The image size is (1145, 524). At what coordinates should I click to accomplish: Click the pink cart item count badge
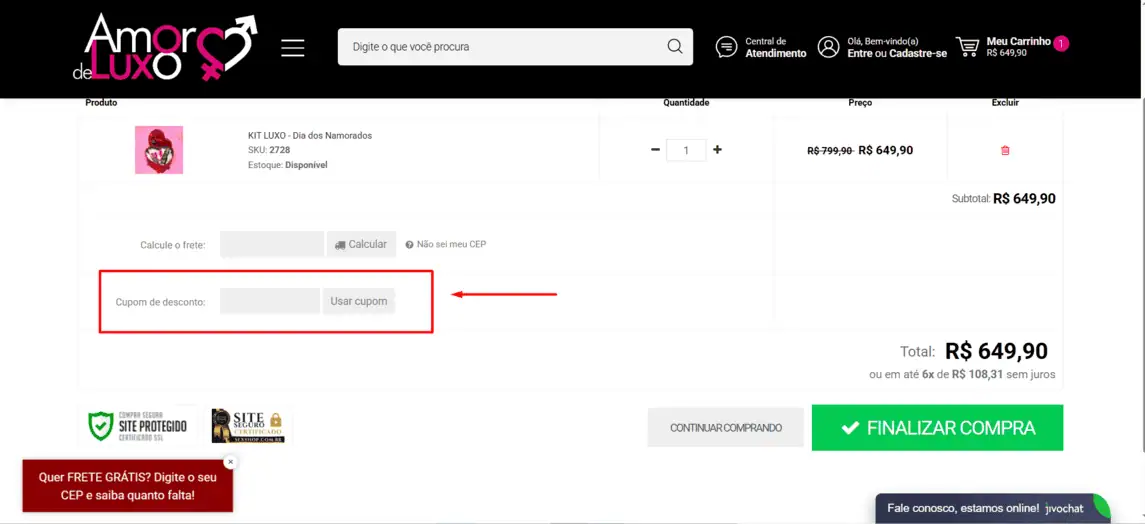click(1062, 44)
